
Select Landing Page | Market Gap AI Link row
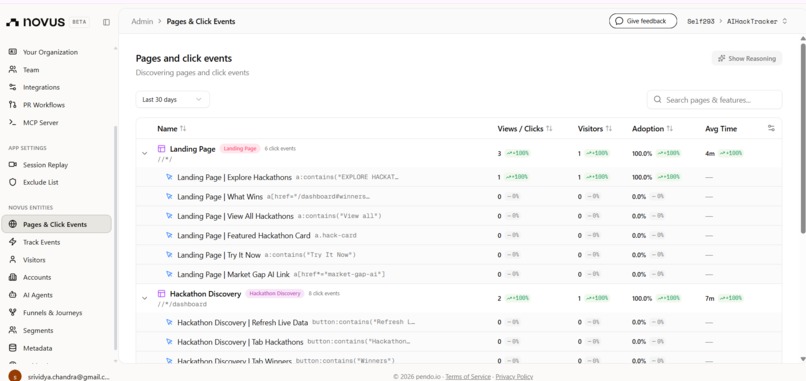459,274
